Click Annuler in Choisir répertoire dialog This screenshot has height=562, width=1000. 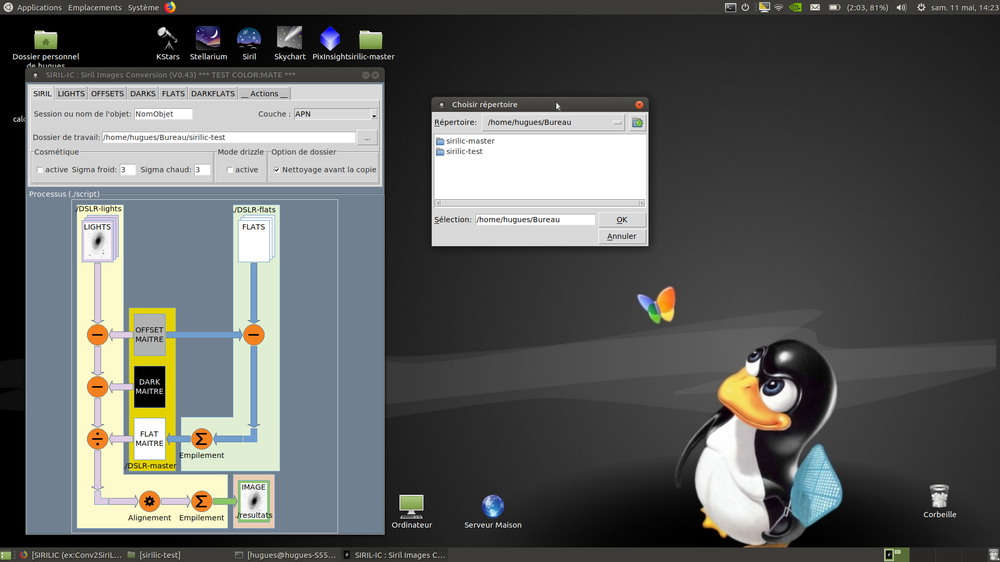(x=622, y=236)
